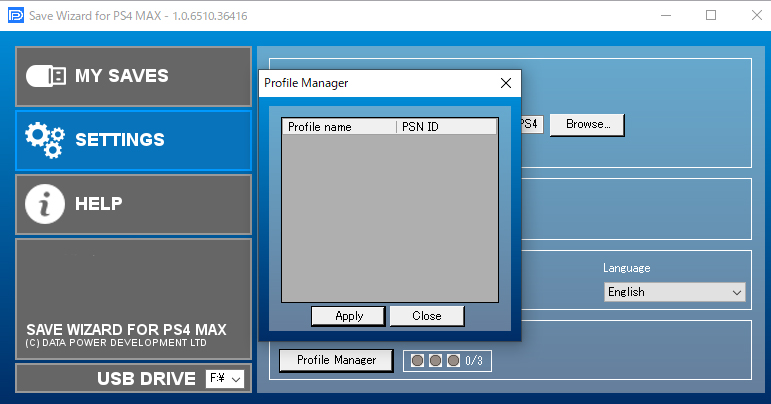Close the Profile Manager dialog with X
Image resolution: width=771 pixels, height=404 pixels.
pos(505,83)
